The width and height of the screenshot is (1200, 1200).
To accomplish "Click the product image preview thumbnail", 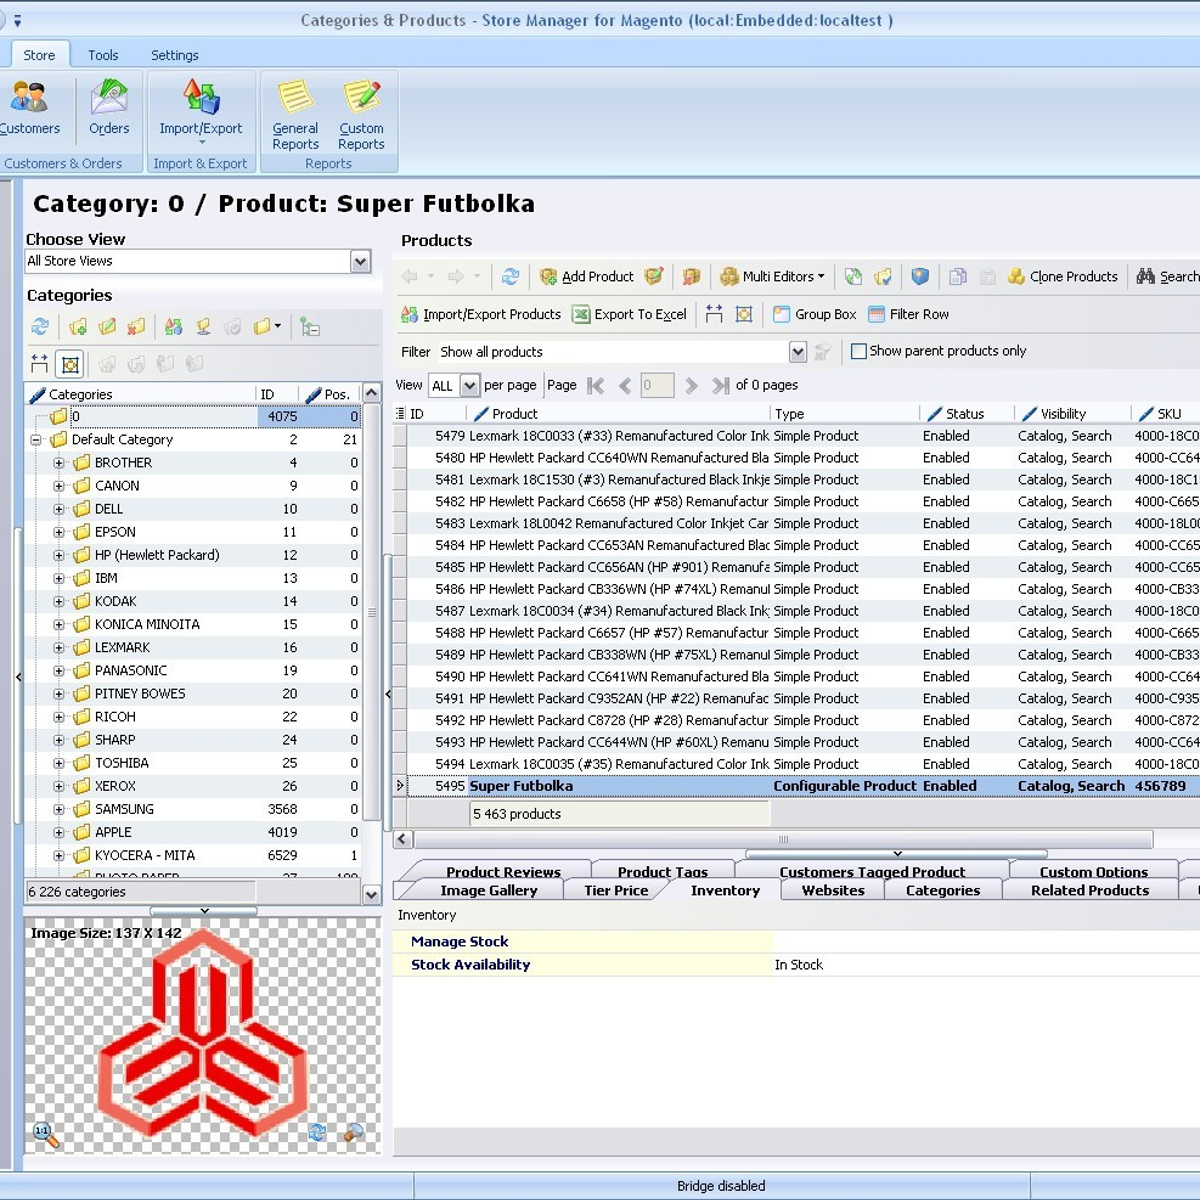I will tap(203, 1035).
